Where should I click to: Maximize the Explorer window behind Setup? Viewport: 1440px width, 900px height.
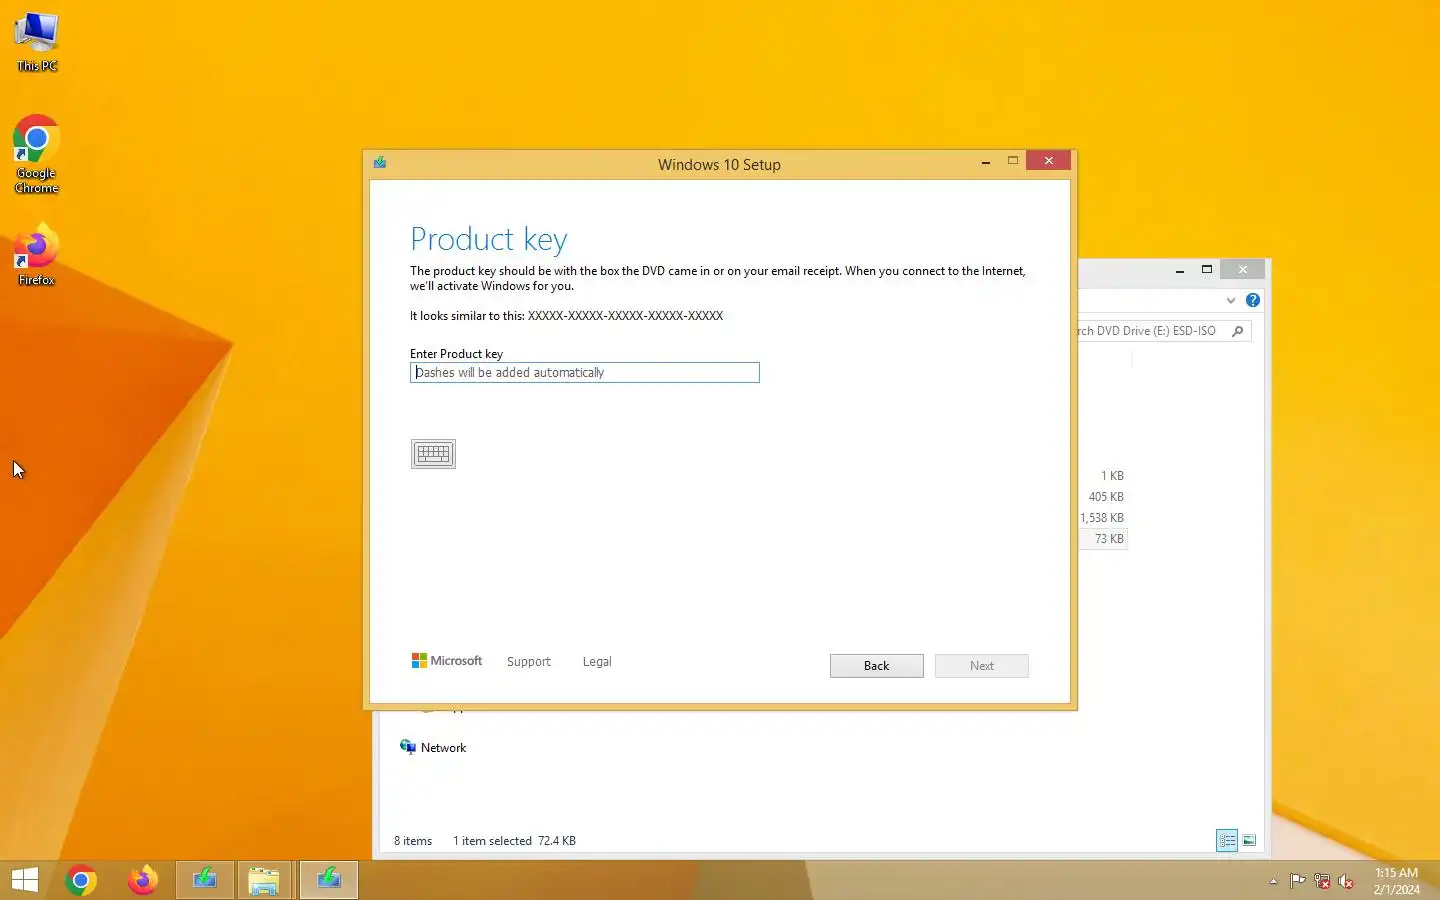coord(1207,269)
